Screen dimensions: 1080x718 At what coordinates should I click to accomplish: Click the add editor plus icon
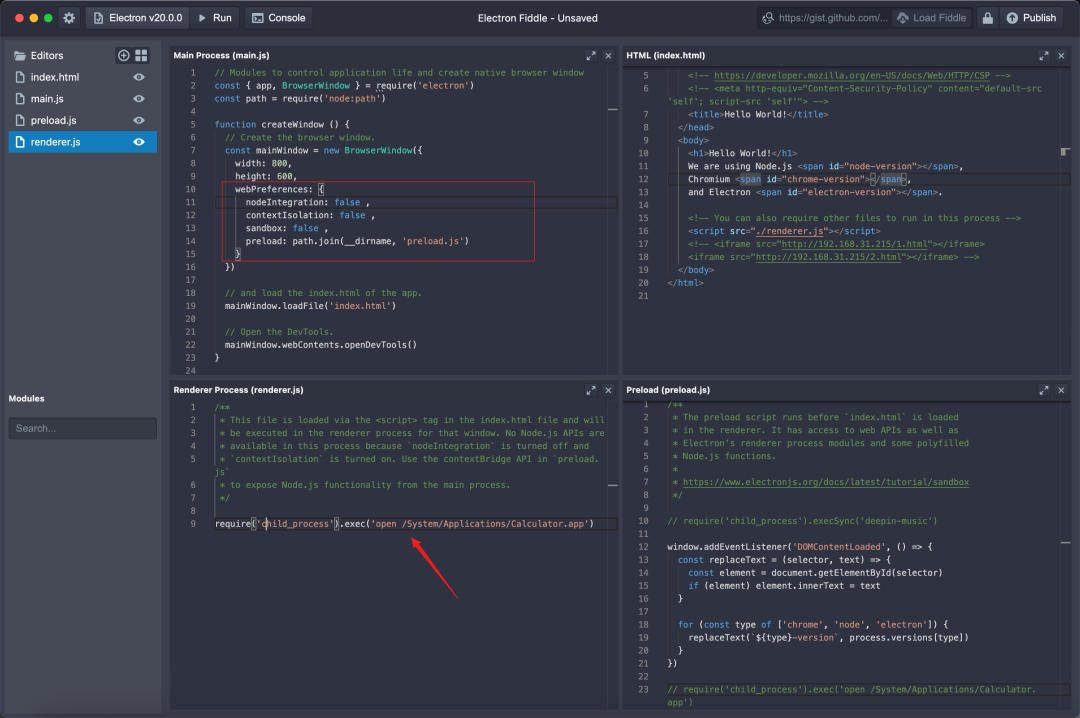pyautogui.click(x=123, y=55)
